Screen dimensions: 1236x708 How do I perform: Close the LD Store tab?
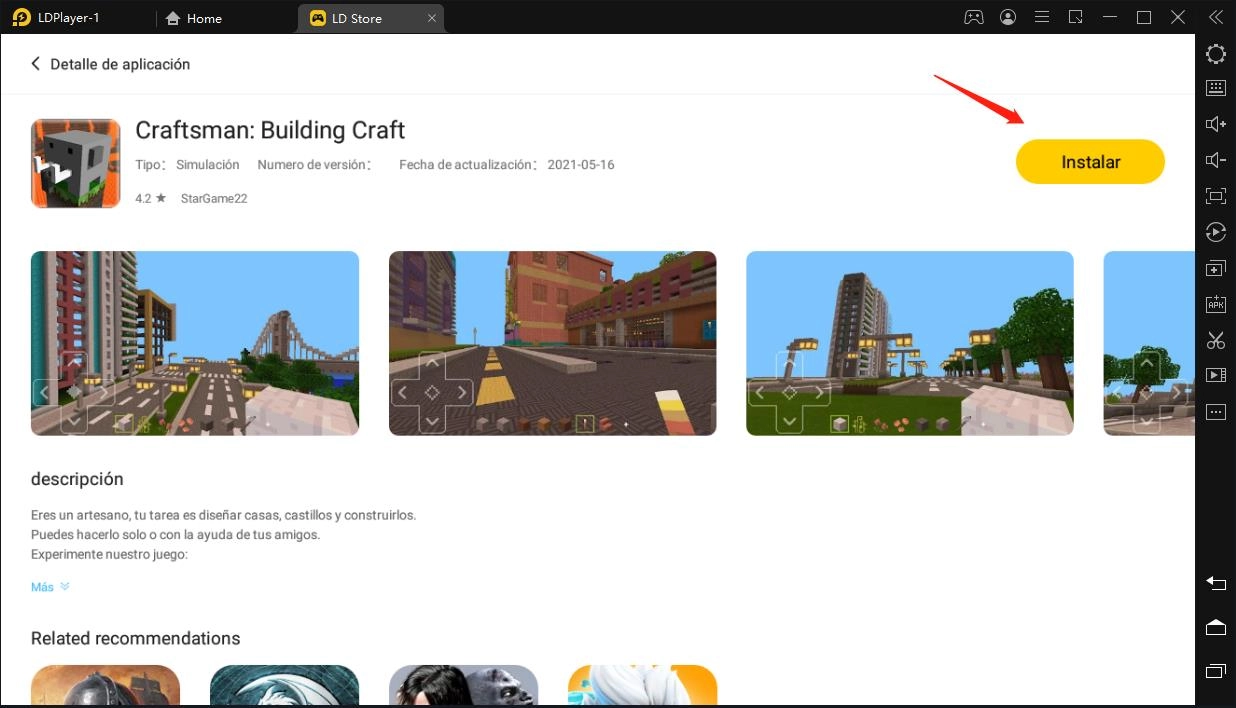click(431, 18)
